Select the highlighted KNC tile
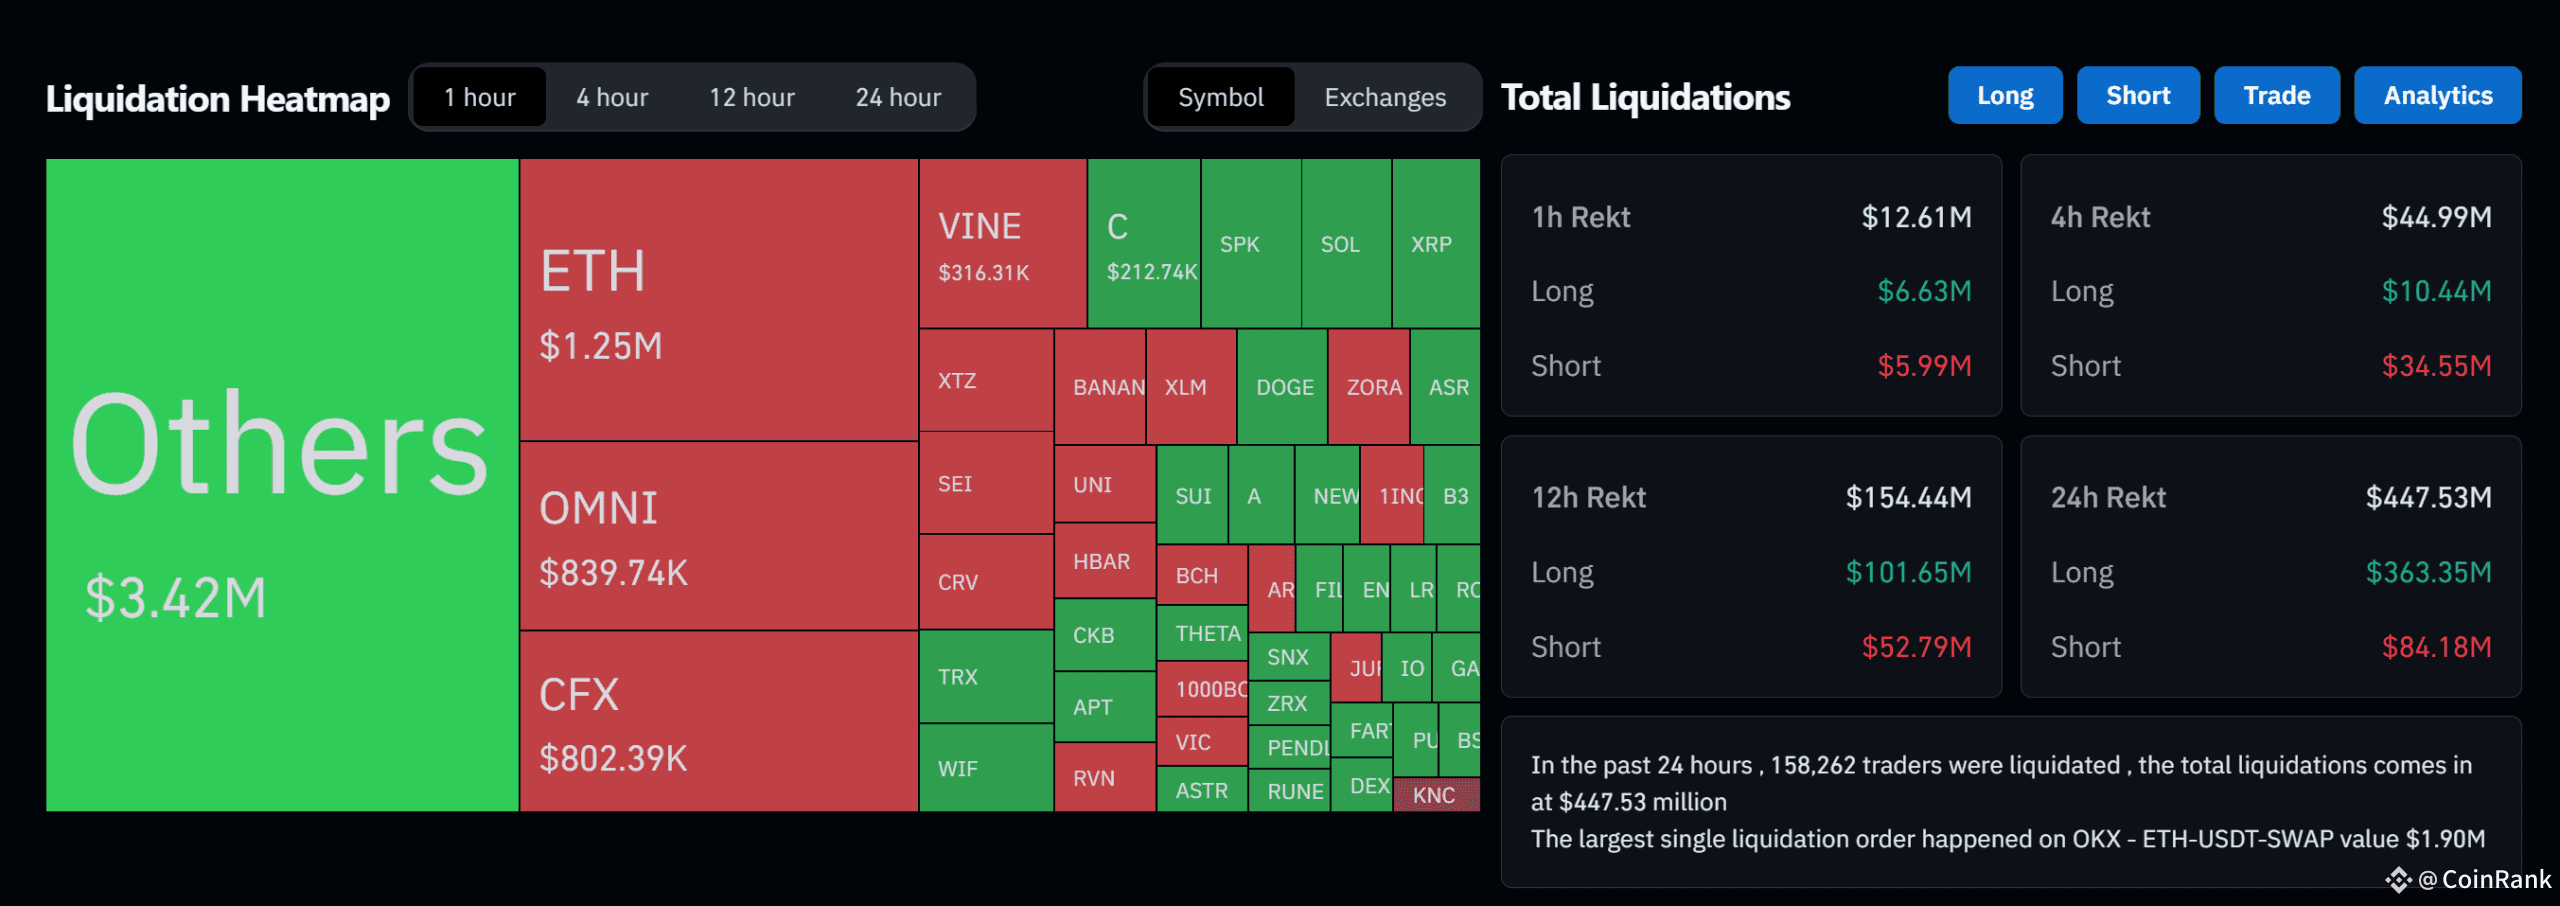The image size is (2560, 906). point(1435,794)
